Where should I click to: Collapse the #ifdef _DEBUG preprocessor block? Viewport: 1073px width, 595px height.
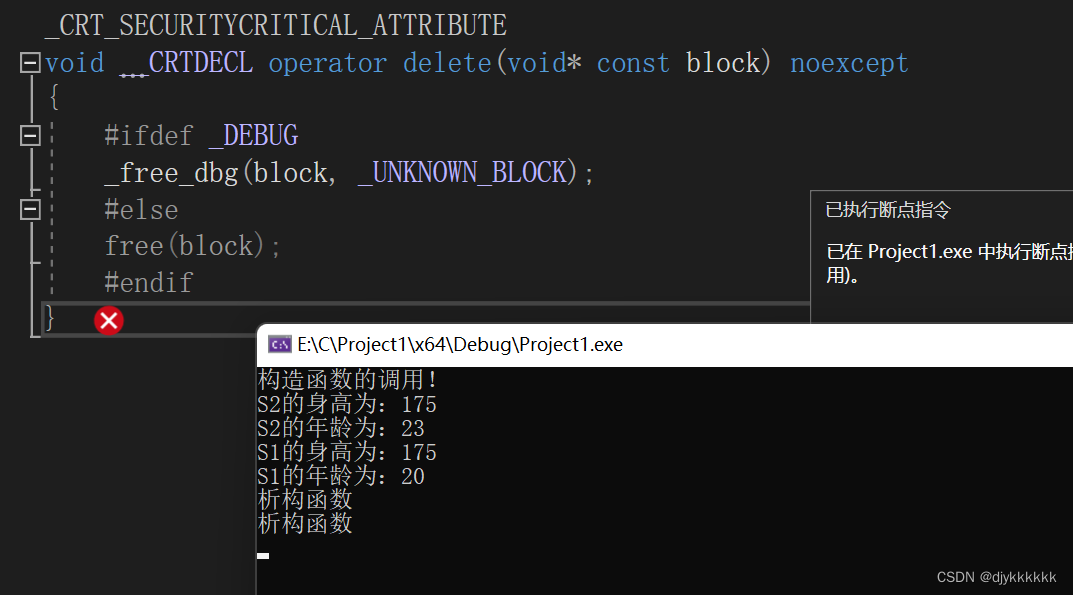(29, 135)
